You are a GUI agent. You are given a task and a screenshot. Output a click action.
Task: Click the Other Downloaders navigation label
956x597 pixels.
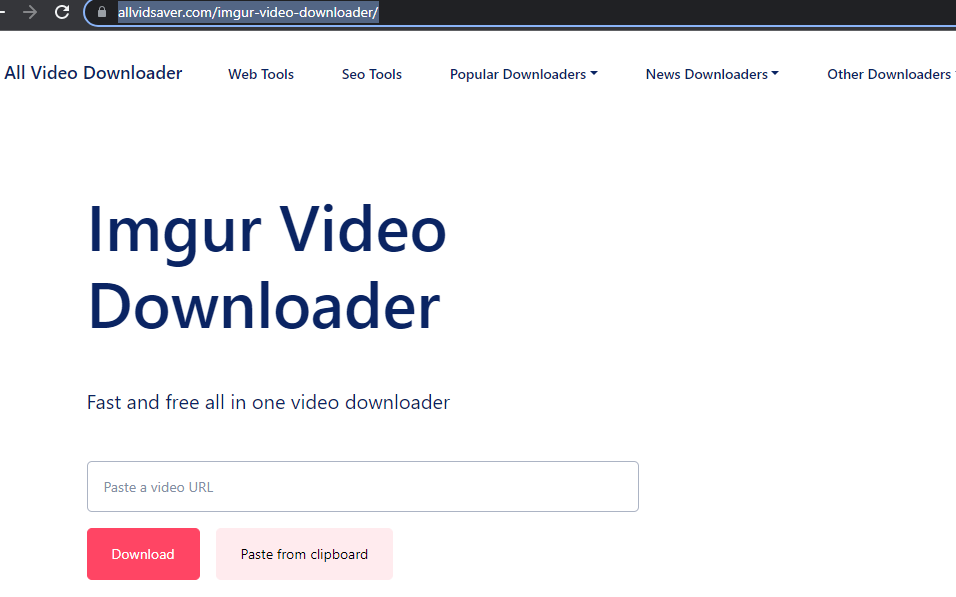point(889,74)
